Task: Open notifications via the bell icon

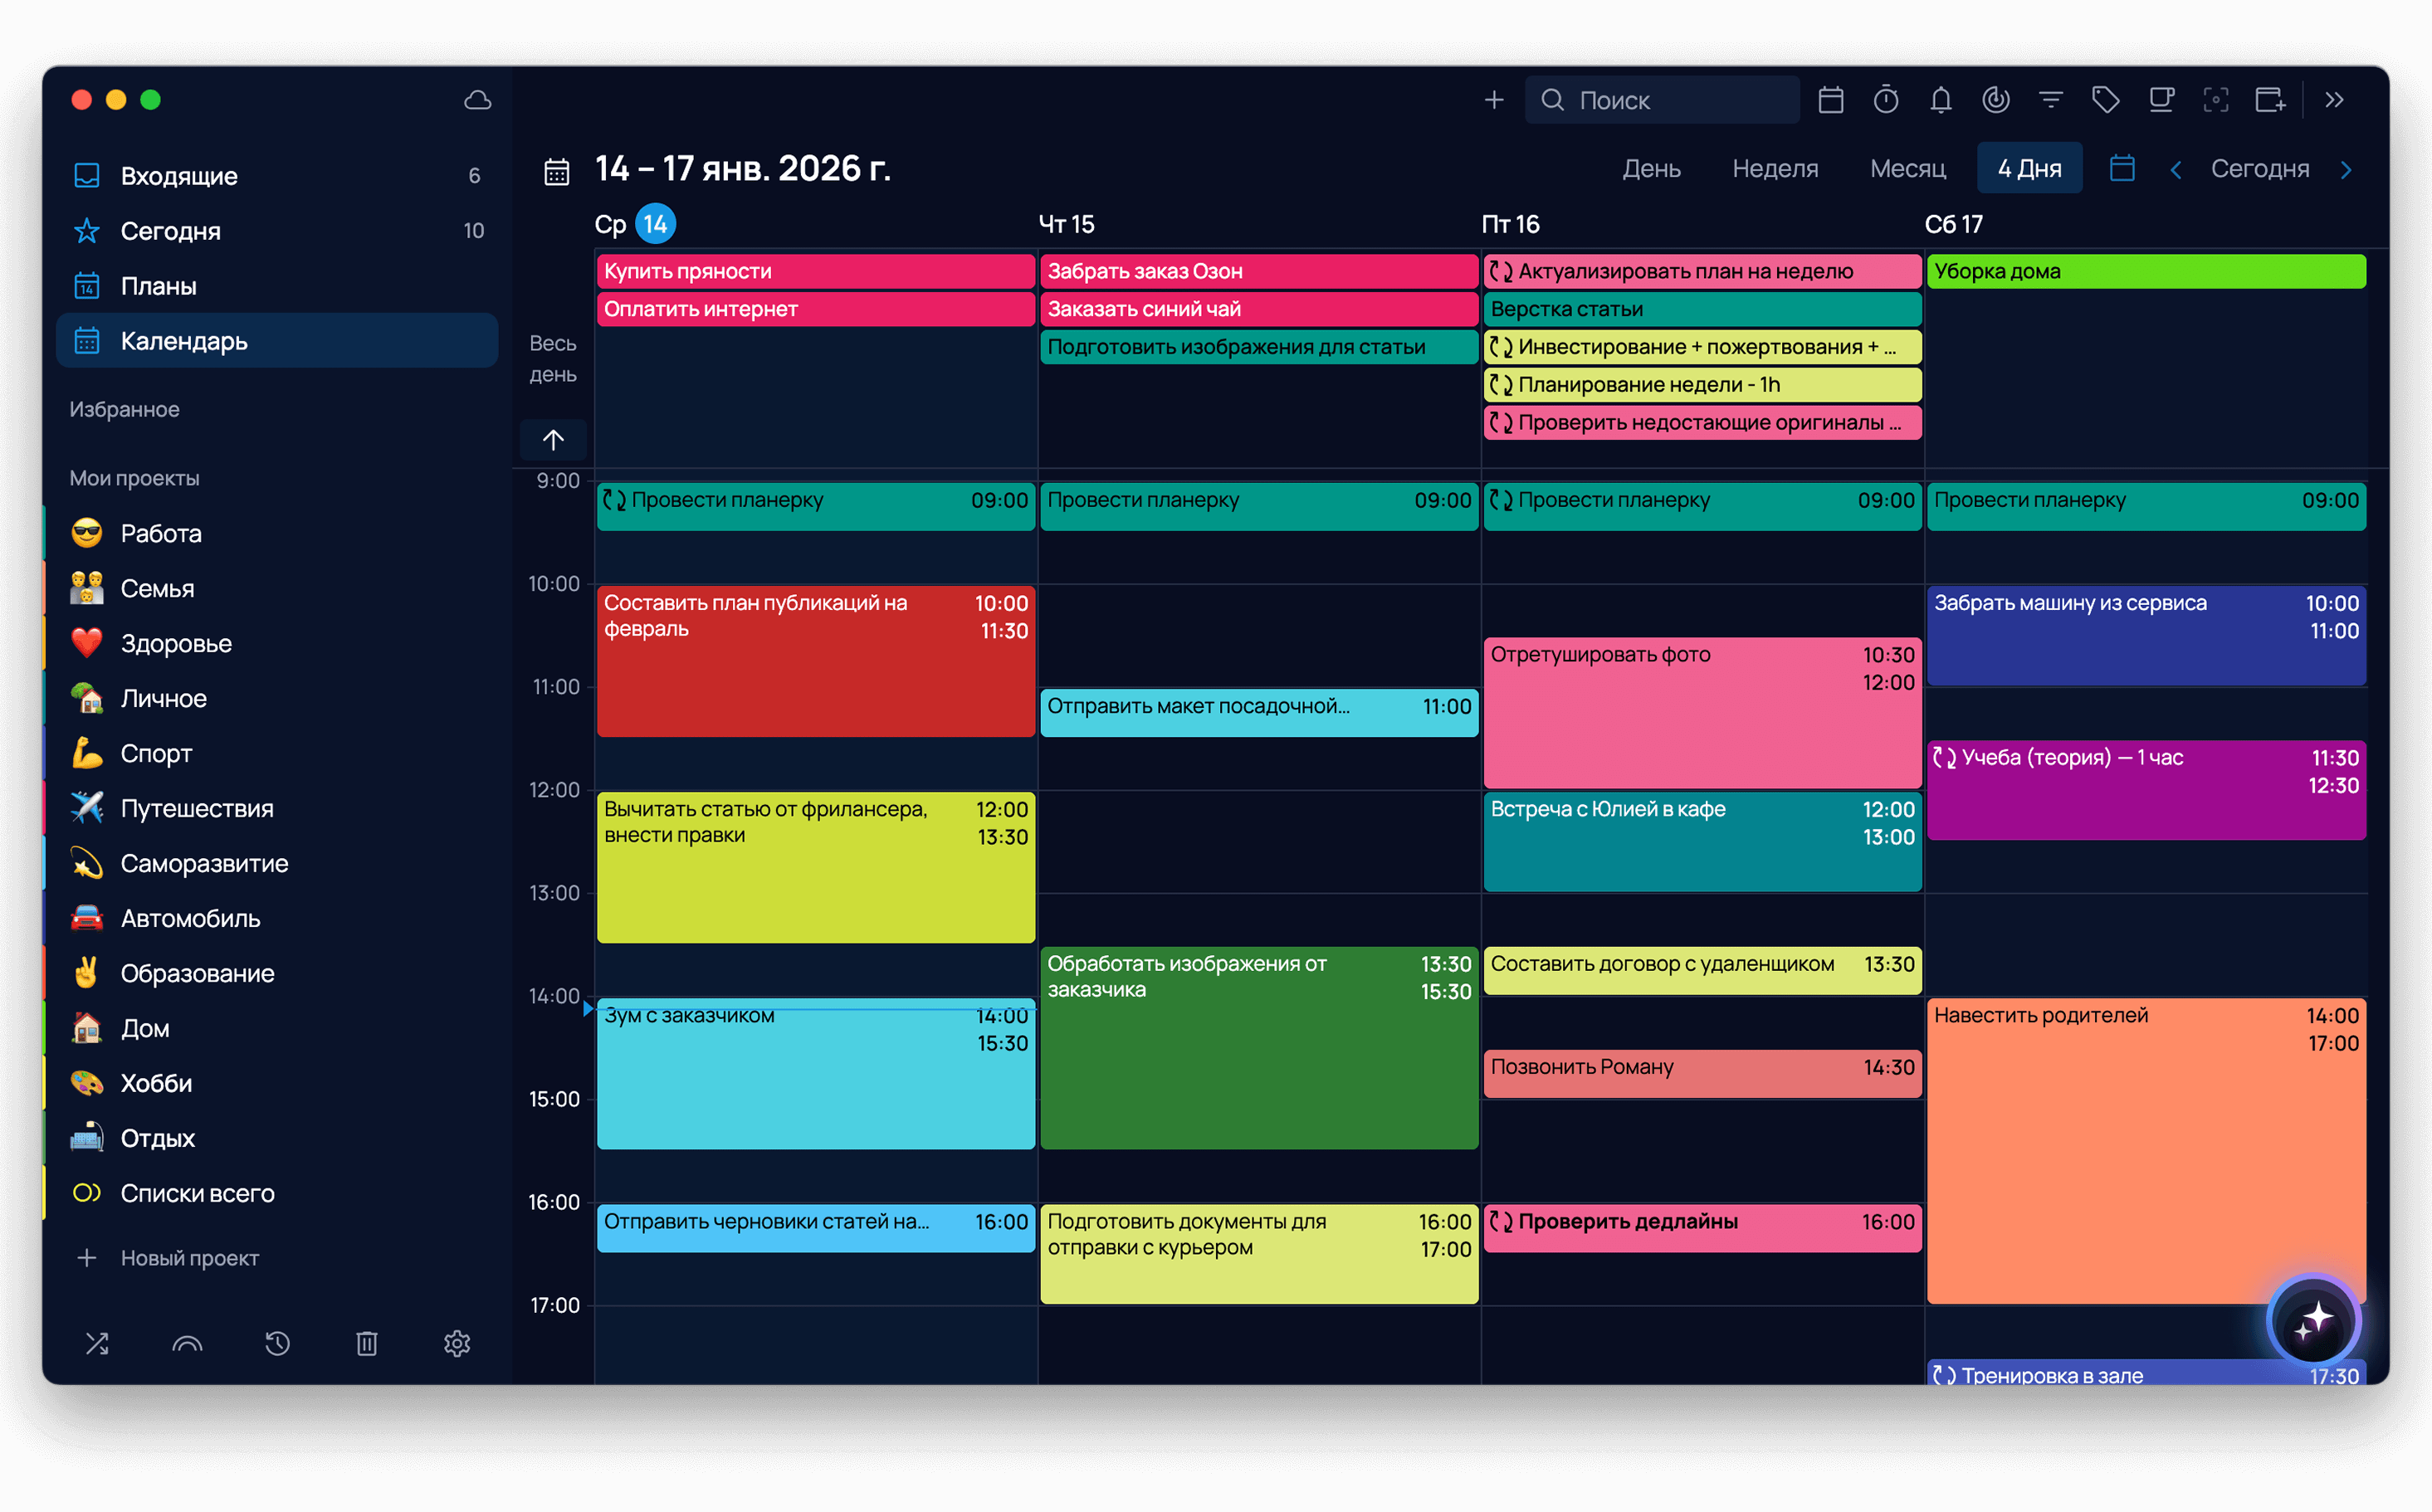Action: (x=1941, y=99)
